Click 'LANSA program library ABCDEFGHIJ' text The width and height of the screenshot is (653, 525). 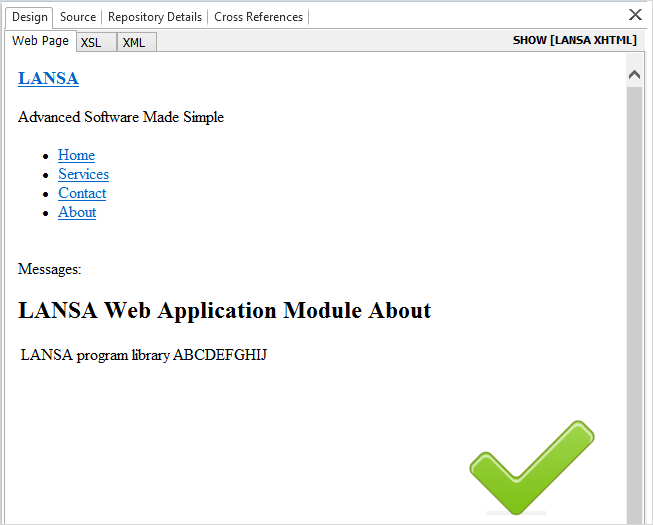coord(144,355)
